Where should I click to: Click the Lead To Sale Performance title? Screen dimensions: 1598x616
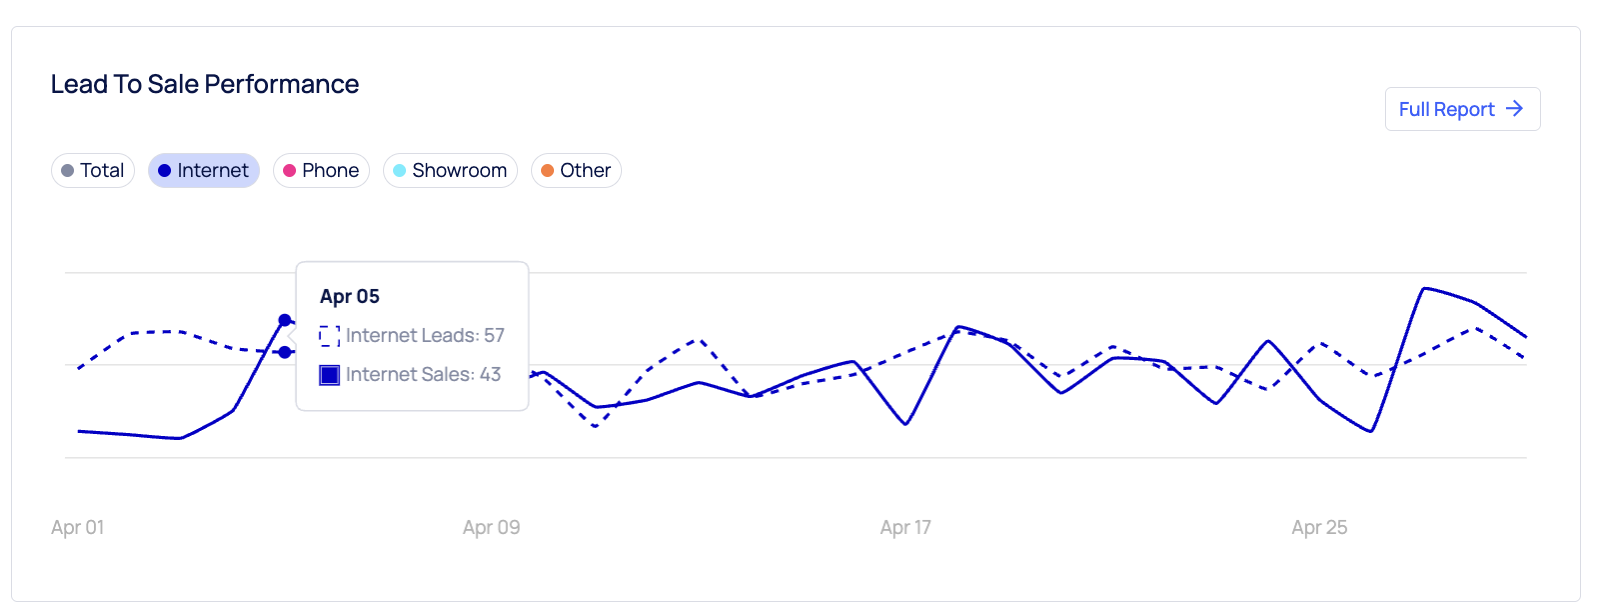click(x=204, y=84)
